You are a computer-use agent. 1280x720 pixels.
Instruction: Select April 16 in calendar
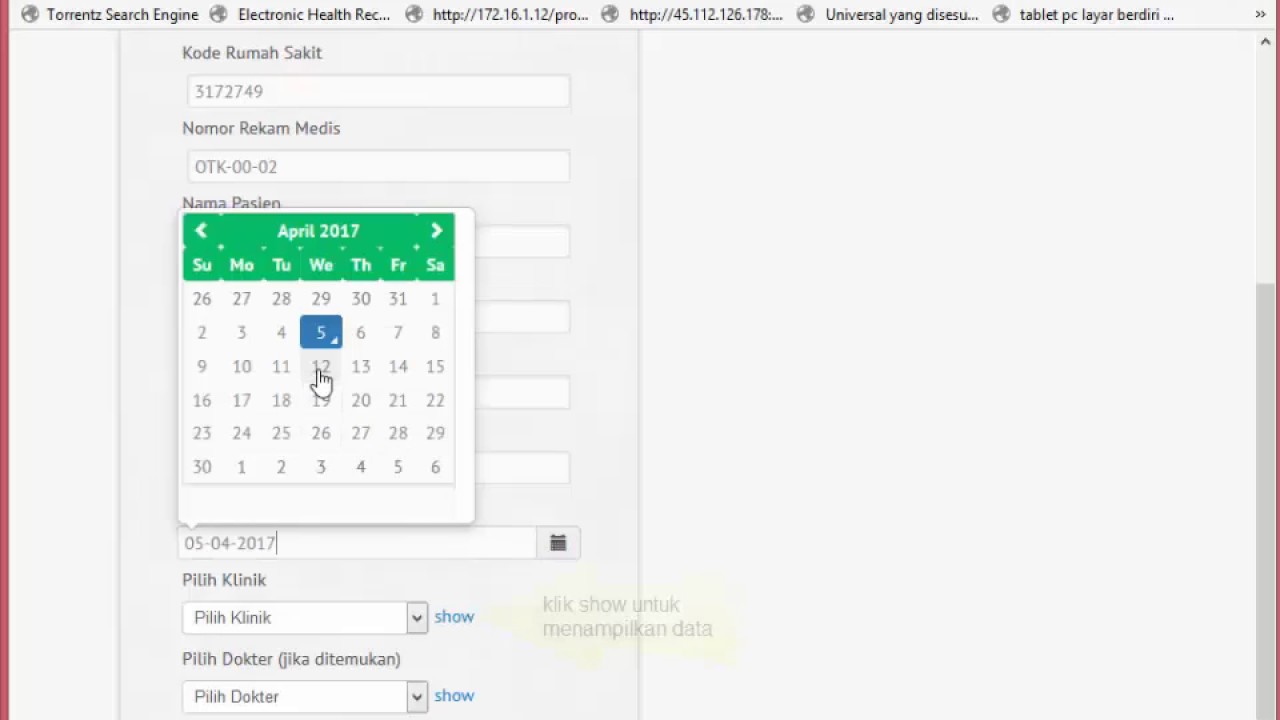tap(202, 400)
